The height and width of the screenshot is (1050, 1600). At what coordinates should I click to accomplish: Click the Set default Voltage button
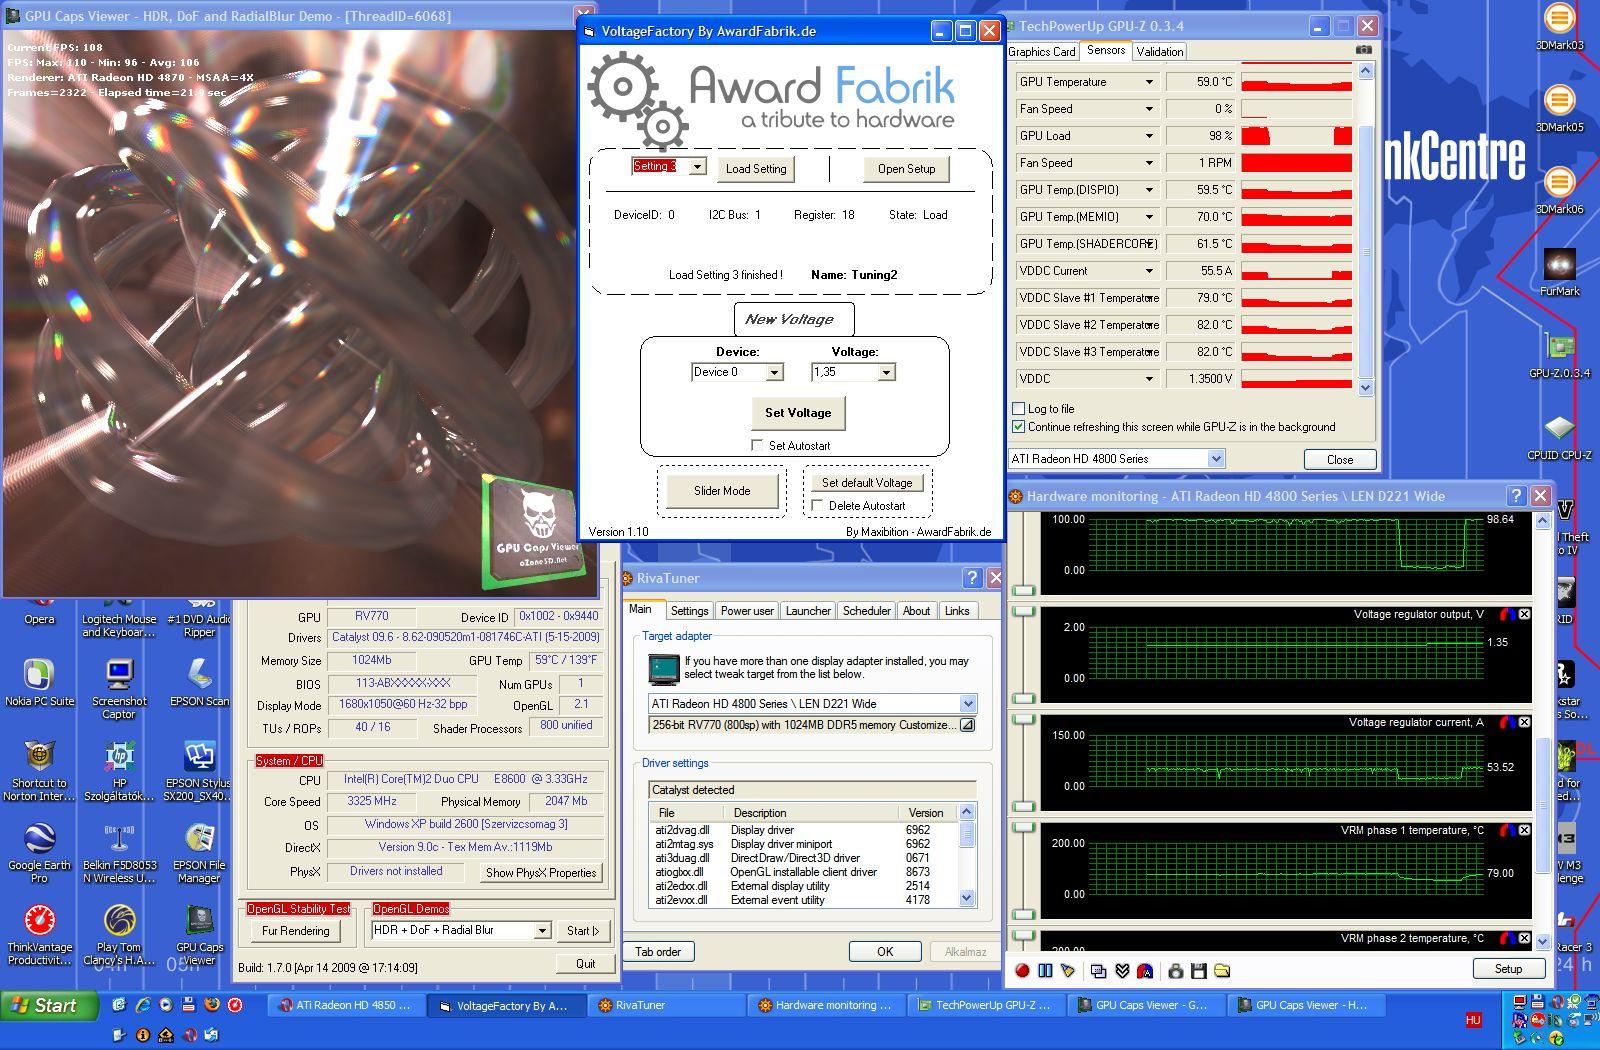point(867,482)
